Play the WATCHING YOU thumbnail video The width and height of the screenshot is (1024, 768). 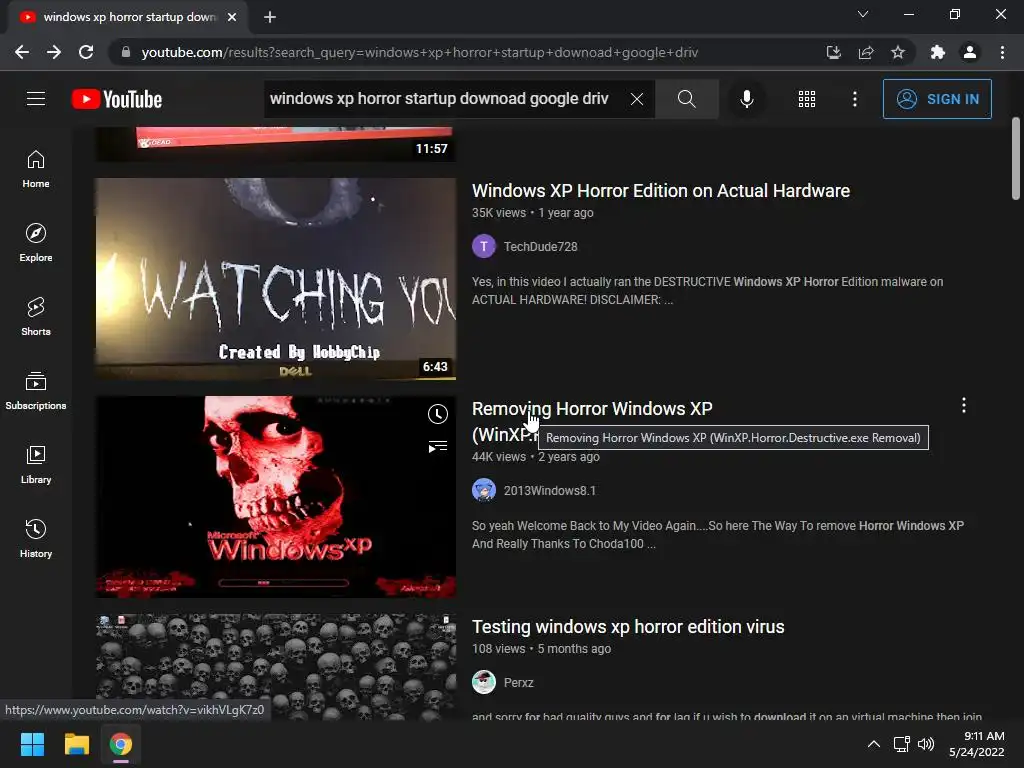point(276,279)
